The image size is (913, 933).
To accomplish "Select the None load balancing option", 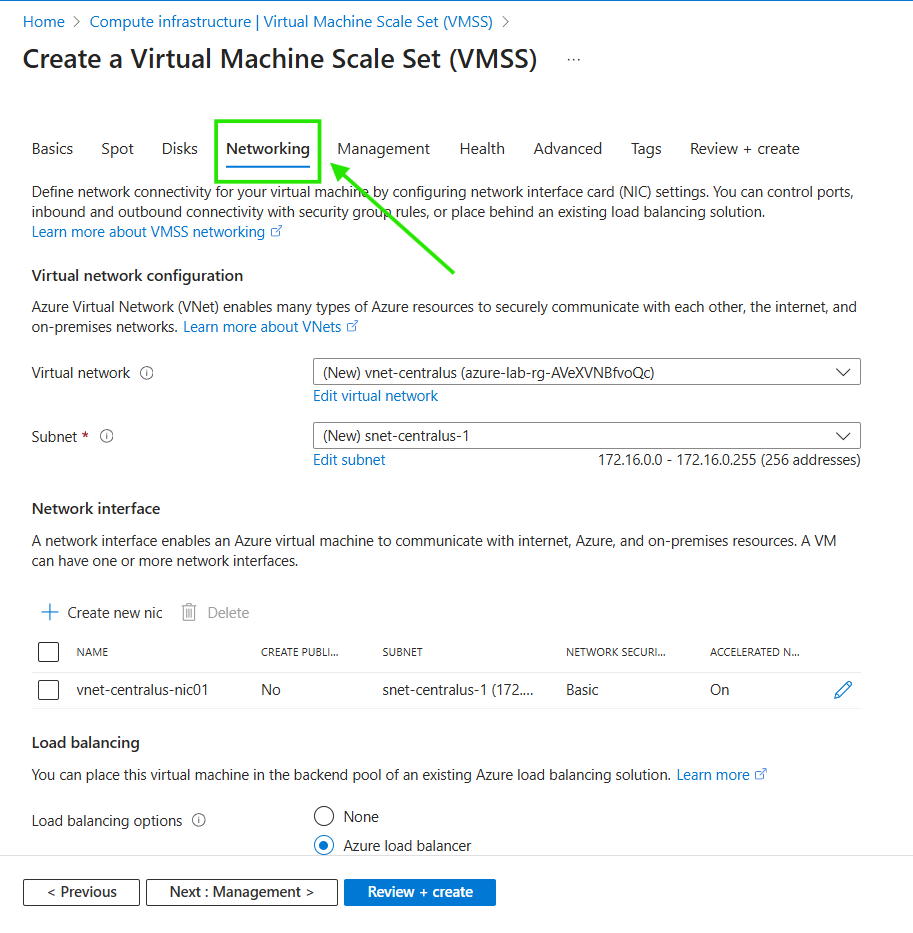I will tap(324, 816).
